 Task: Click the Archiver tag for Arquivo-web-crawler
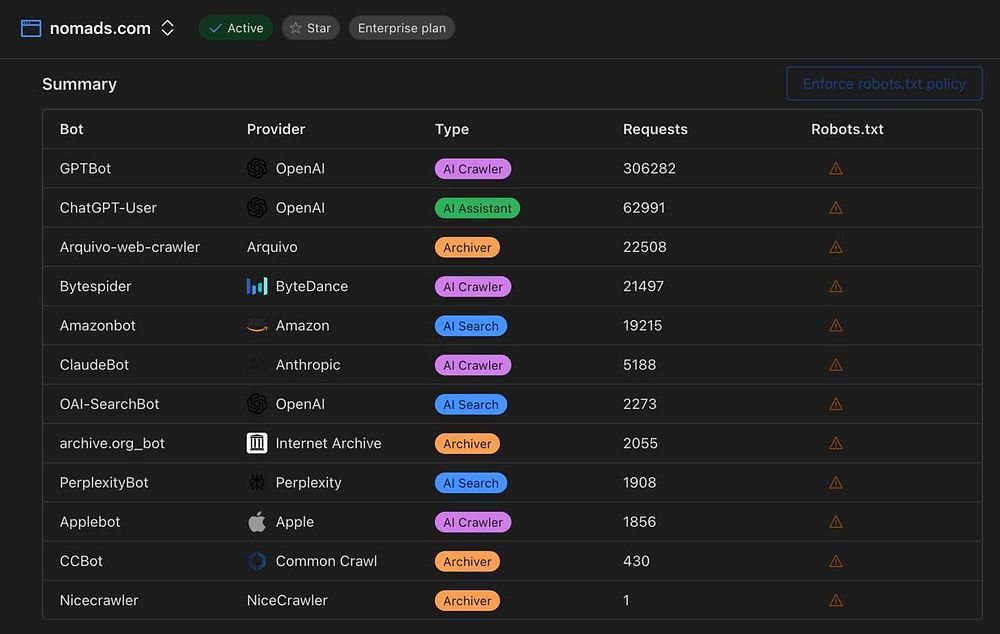467,247
